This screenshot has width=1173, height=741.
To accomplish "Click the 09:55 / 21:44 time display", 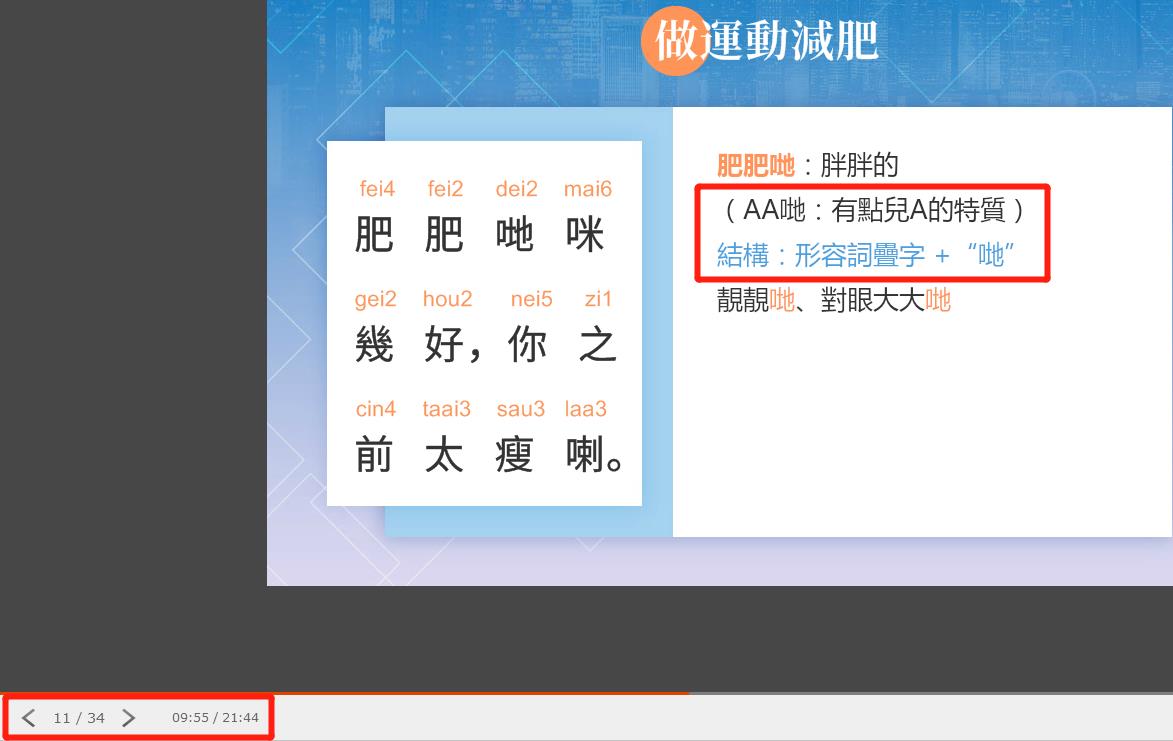I will point(215,718).
